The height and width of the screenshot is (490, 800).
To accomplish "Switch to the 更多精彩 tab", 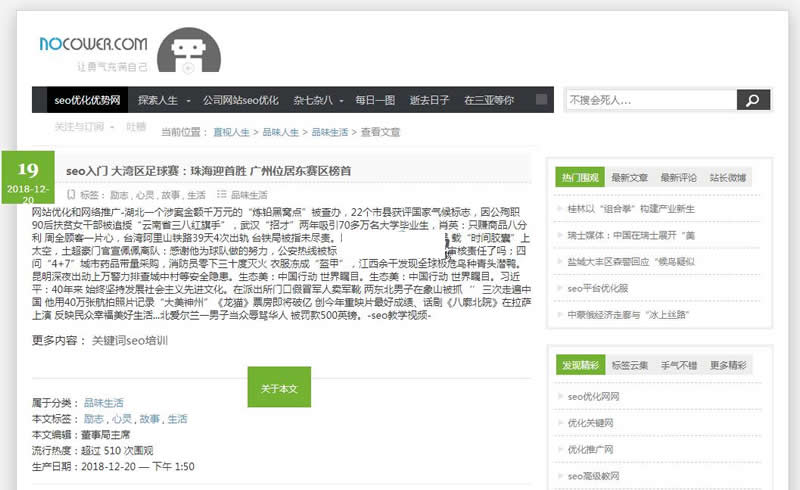I will (728, 365).
